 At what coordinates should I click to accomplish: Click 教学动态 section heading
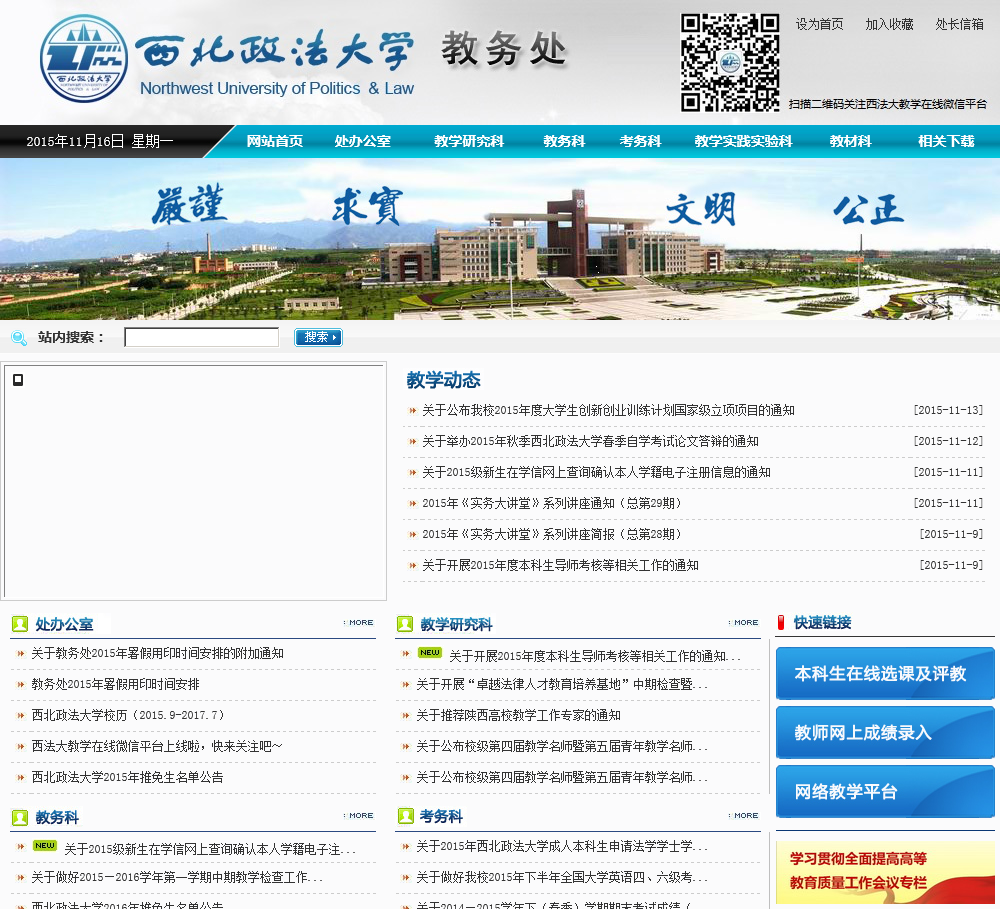(443, 380)
